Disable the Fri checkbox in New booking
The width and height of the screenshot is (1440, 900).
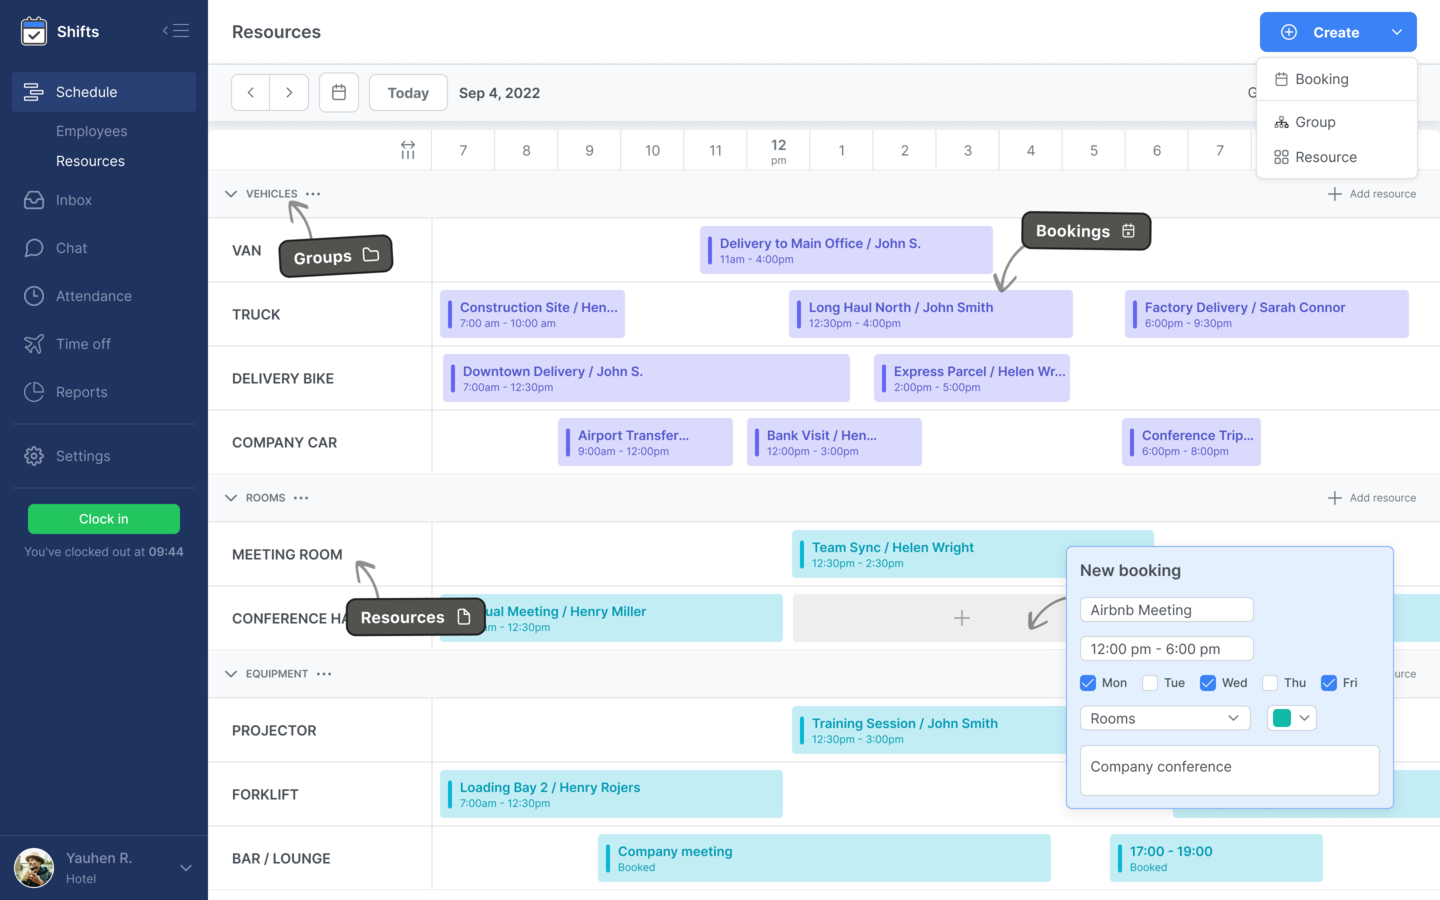tap(1330, 682)
